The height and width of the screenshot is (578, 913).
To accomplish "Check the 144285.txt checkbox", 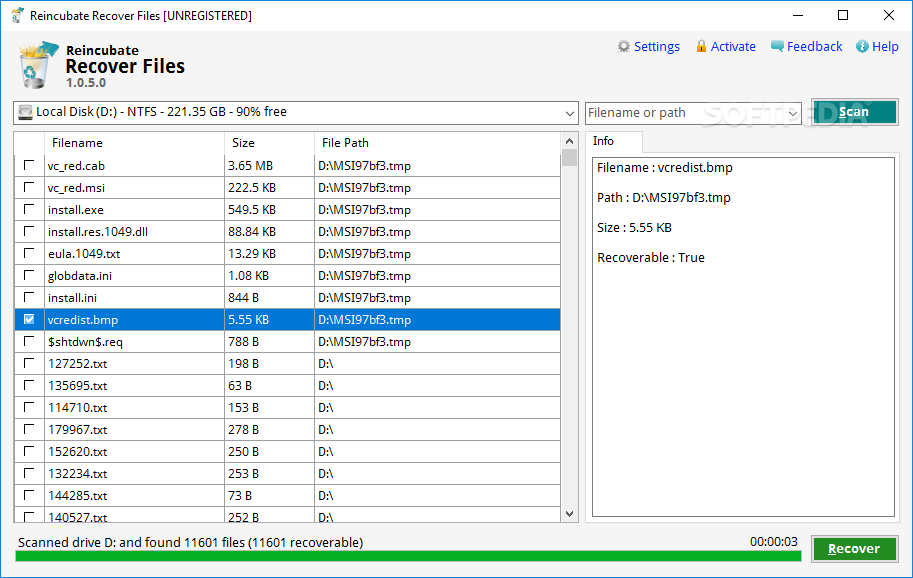I will point(29,495).
